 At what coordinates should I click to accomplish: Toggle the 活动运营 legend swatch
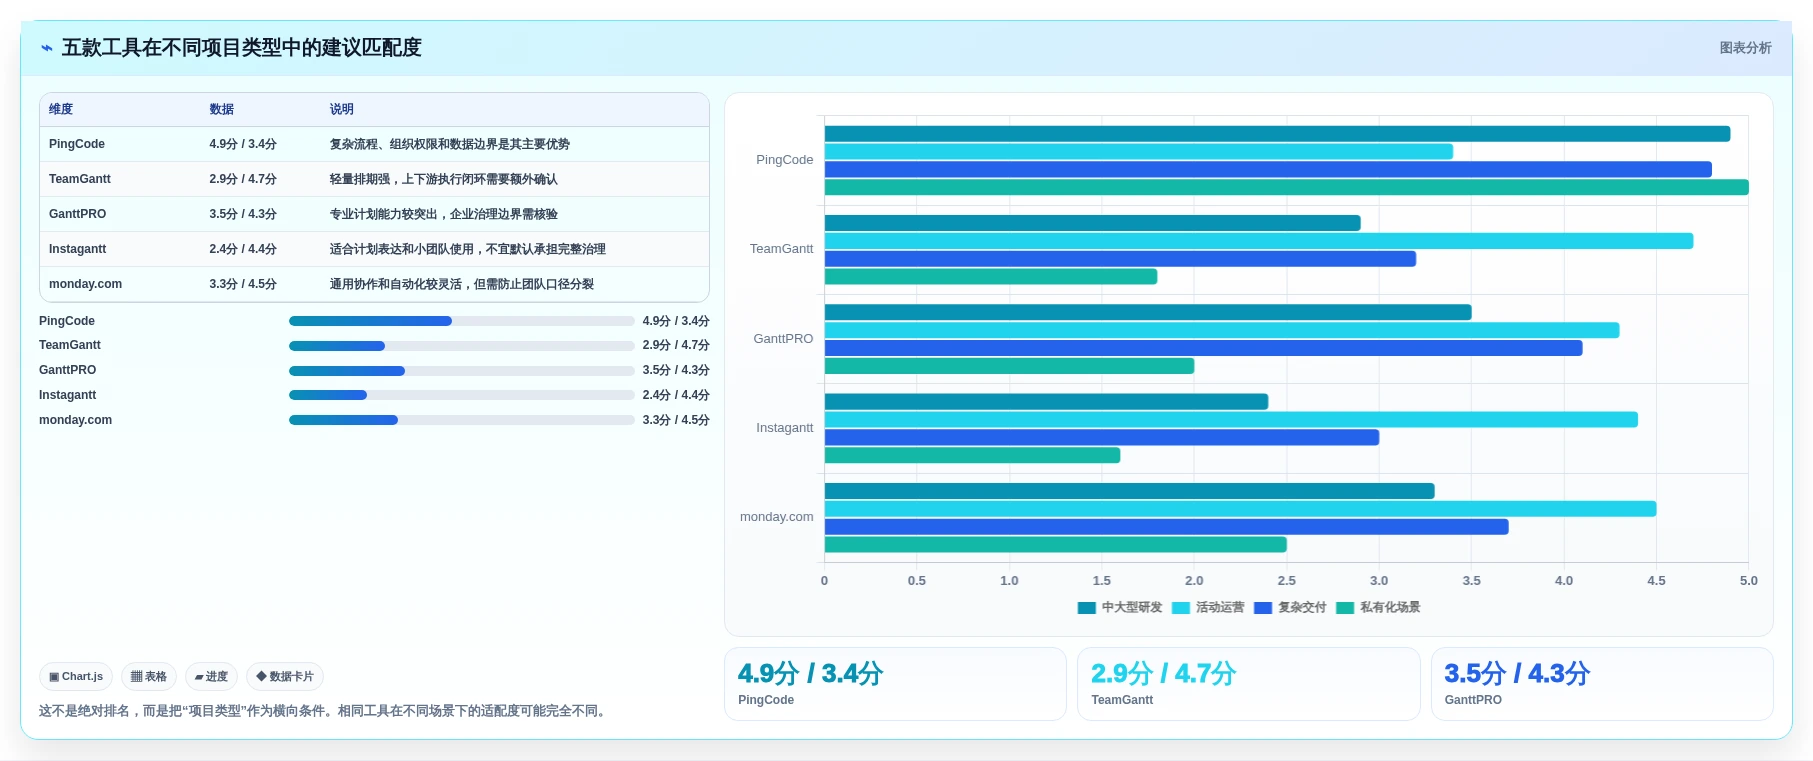pos(1181,608)
